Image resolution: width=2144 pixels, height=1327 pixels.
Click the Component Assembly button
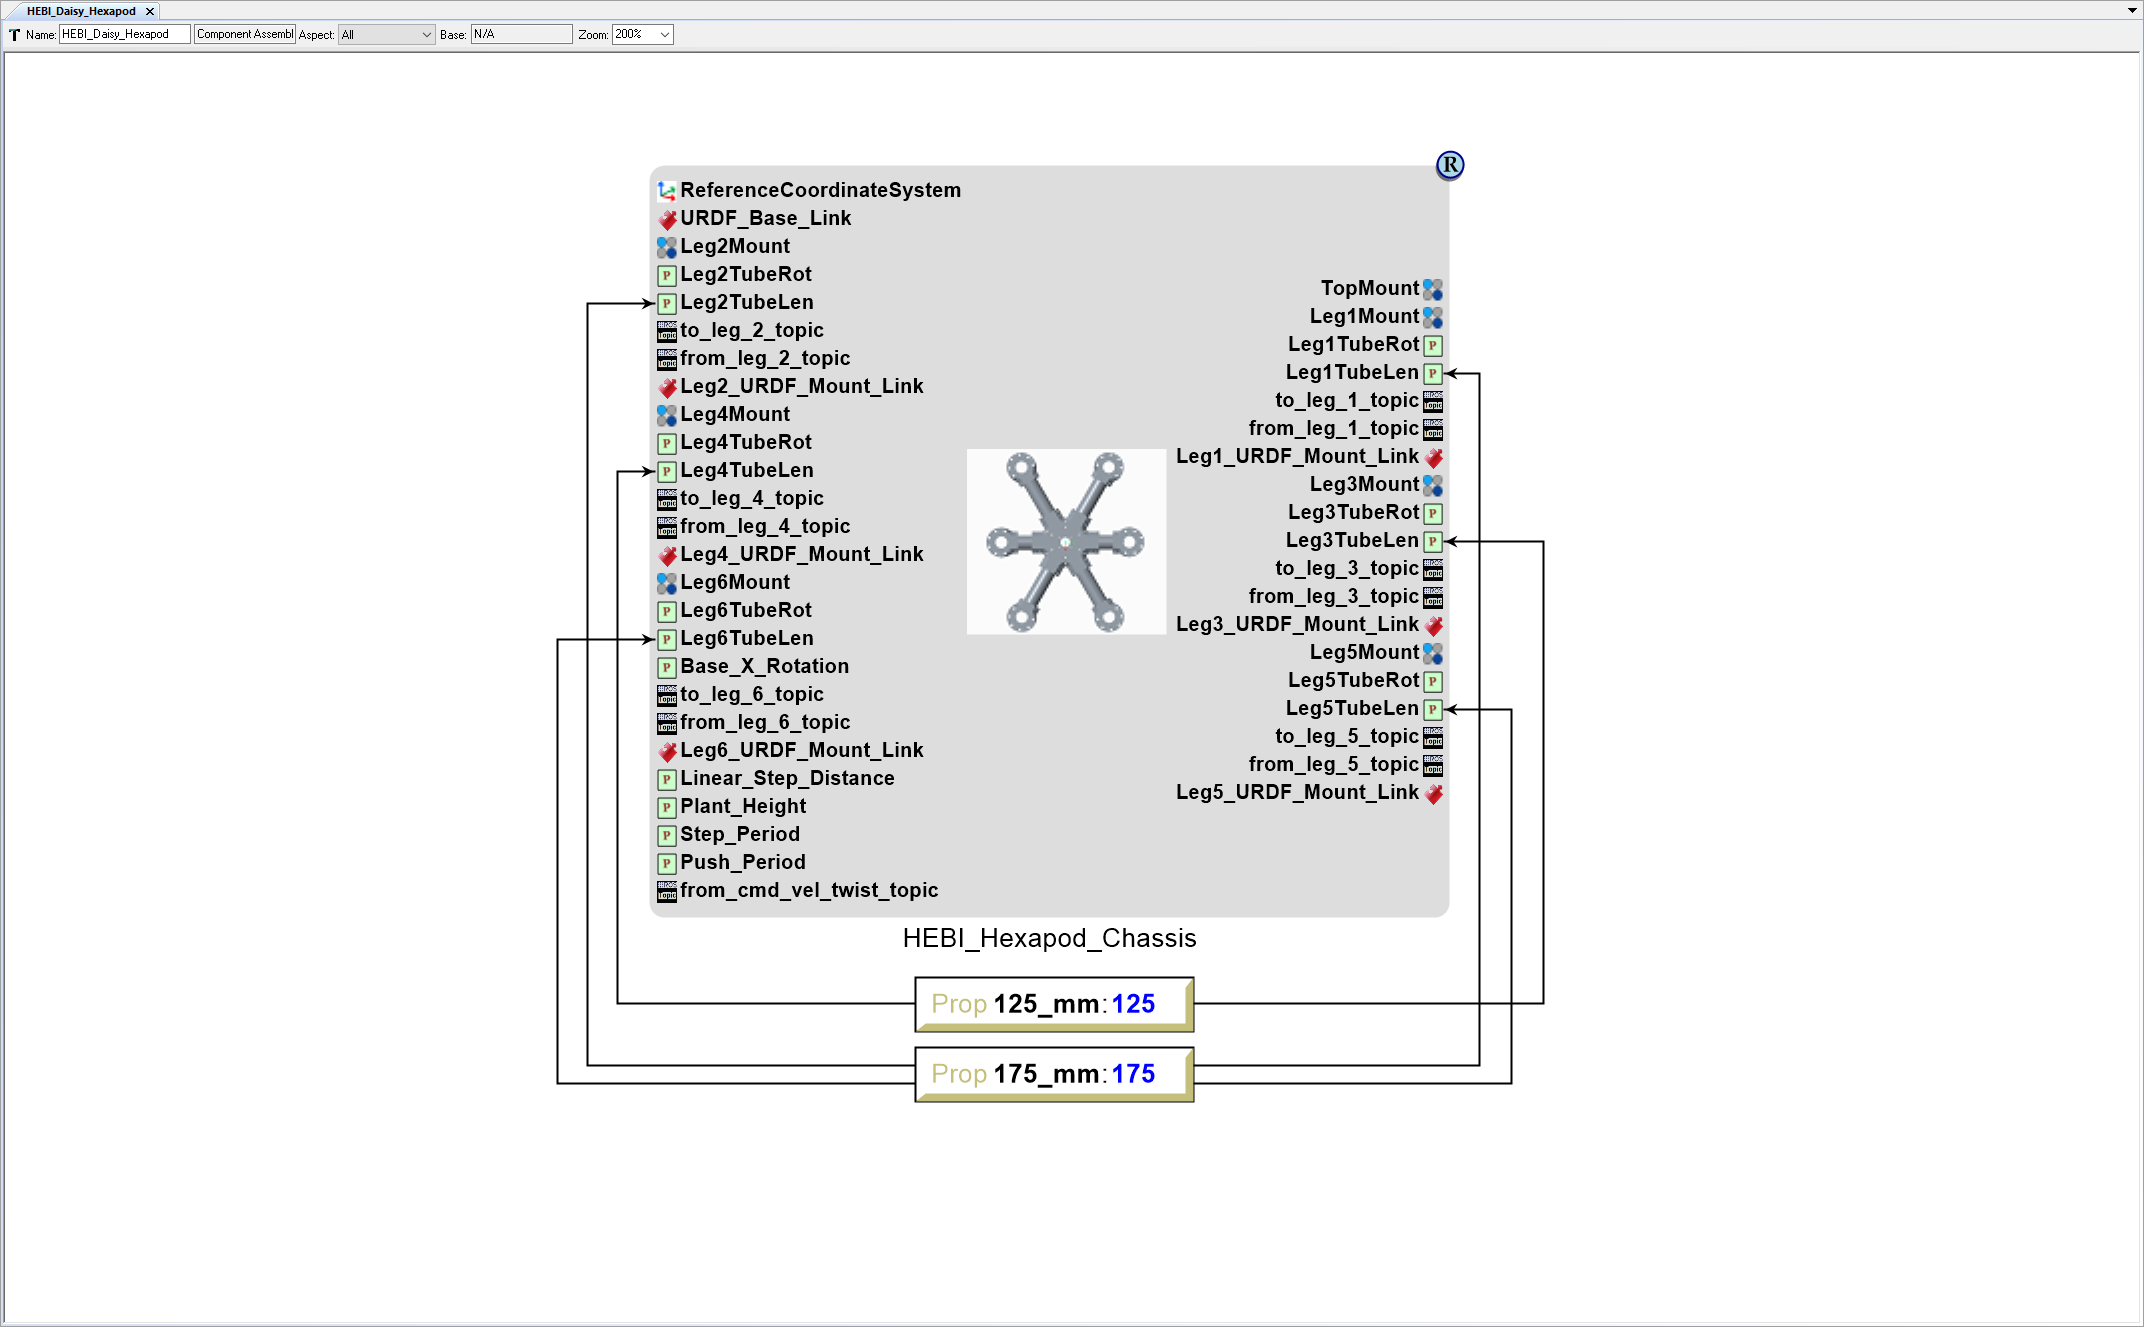coord(244,34)
